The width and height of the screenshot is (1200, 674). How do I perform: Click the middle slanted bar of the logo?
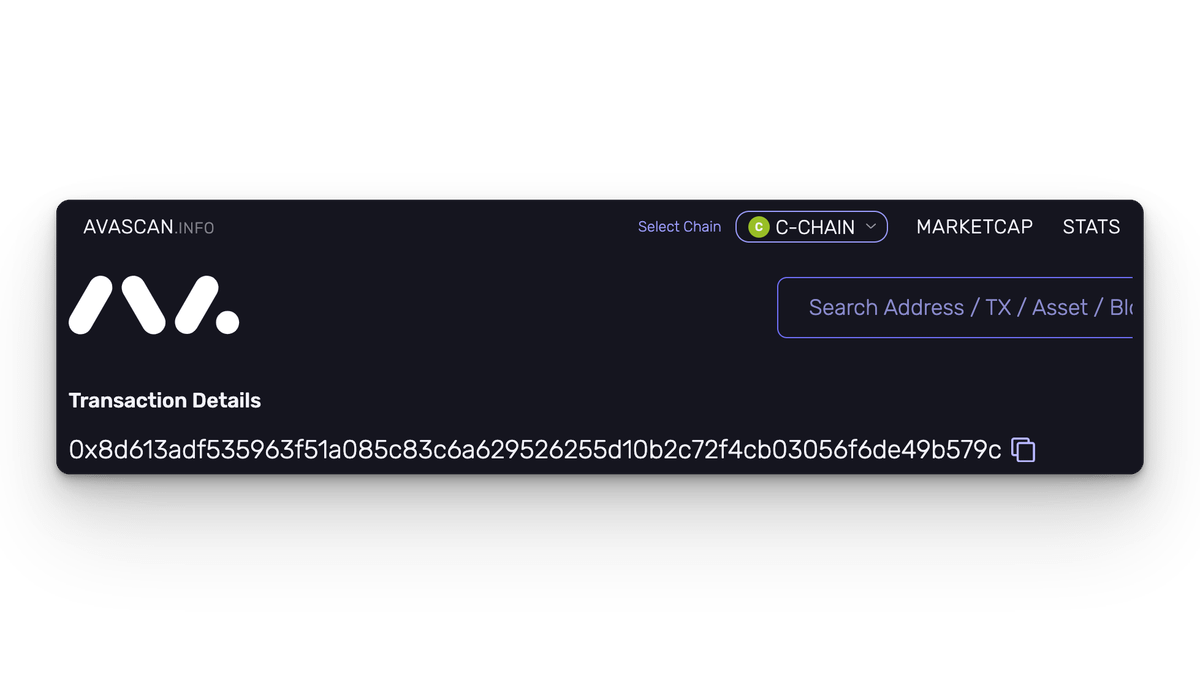[x=144, y=305]
